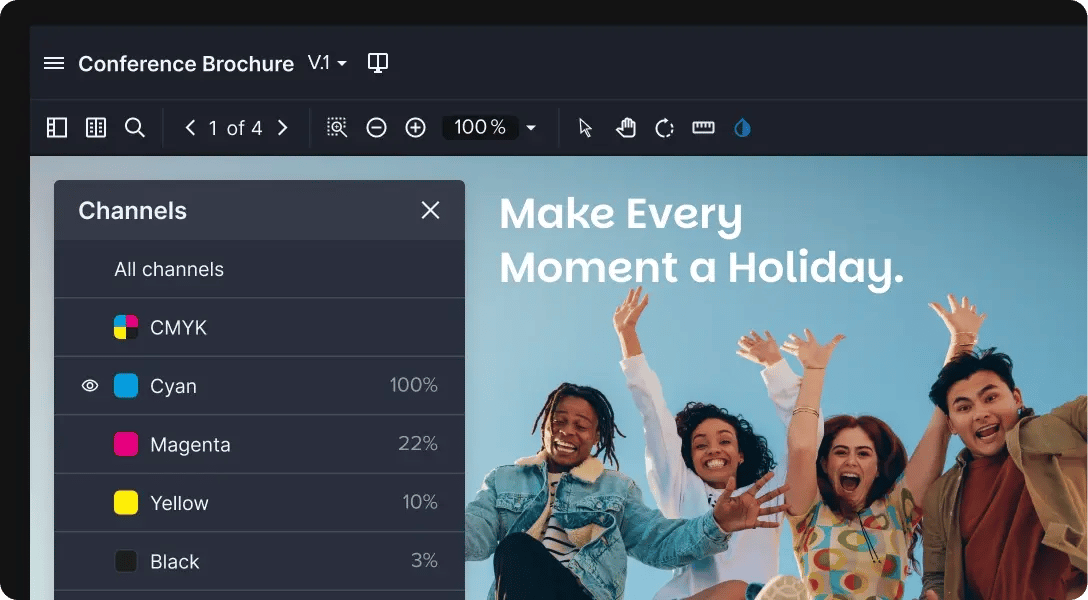The height and width of the screenshot is (600, 1088).
Task: Click the ink droplet channels icon
Action: tap(741, 127)
